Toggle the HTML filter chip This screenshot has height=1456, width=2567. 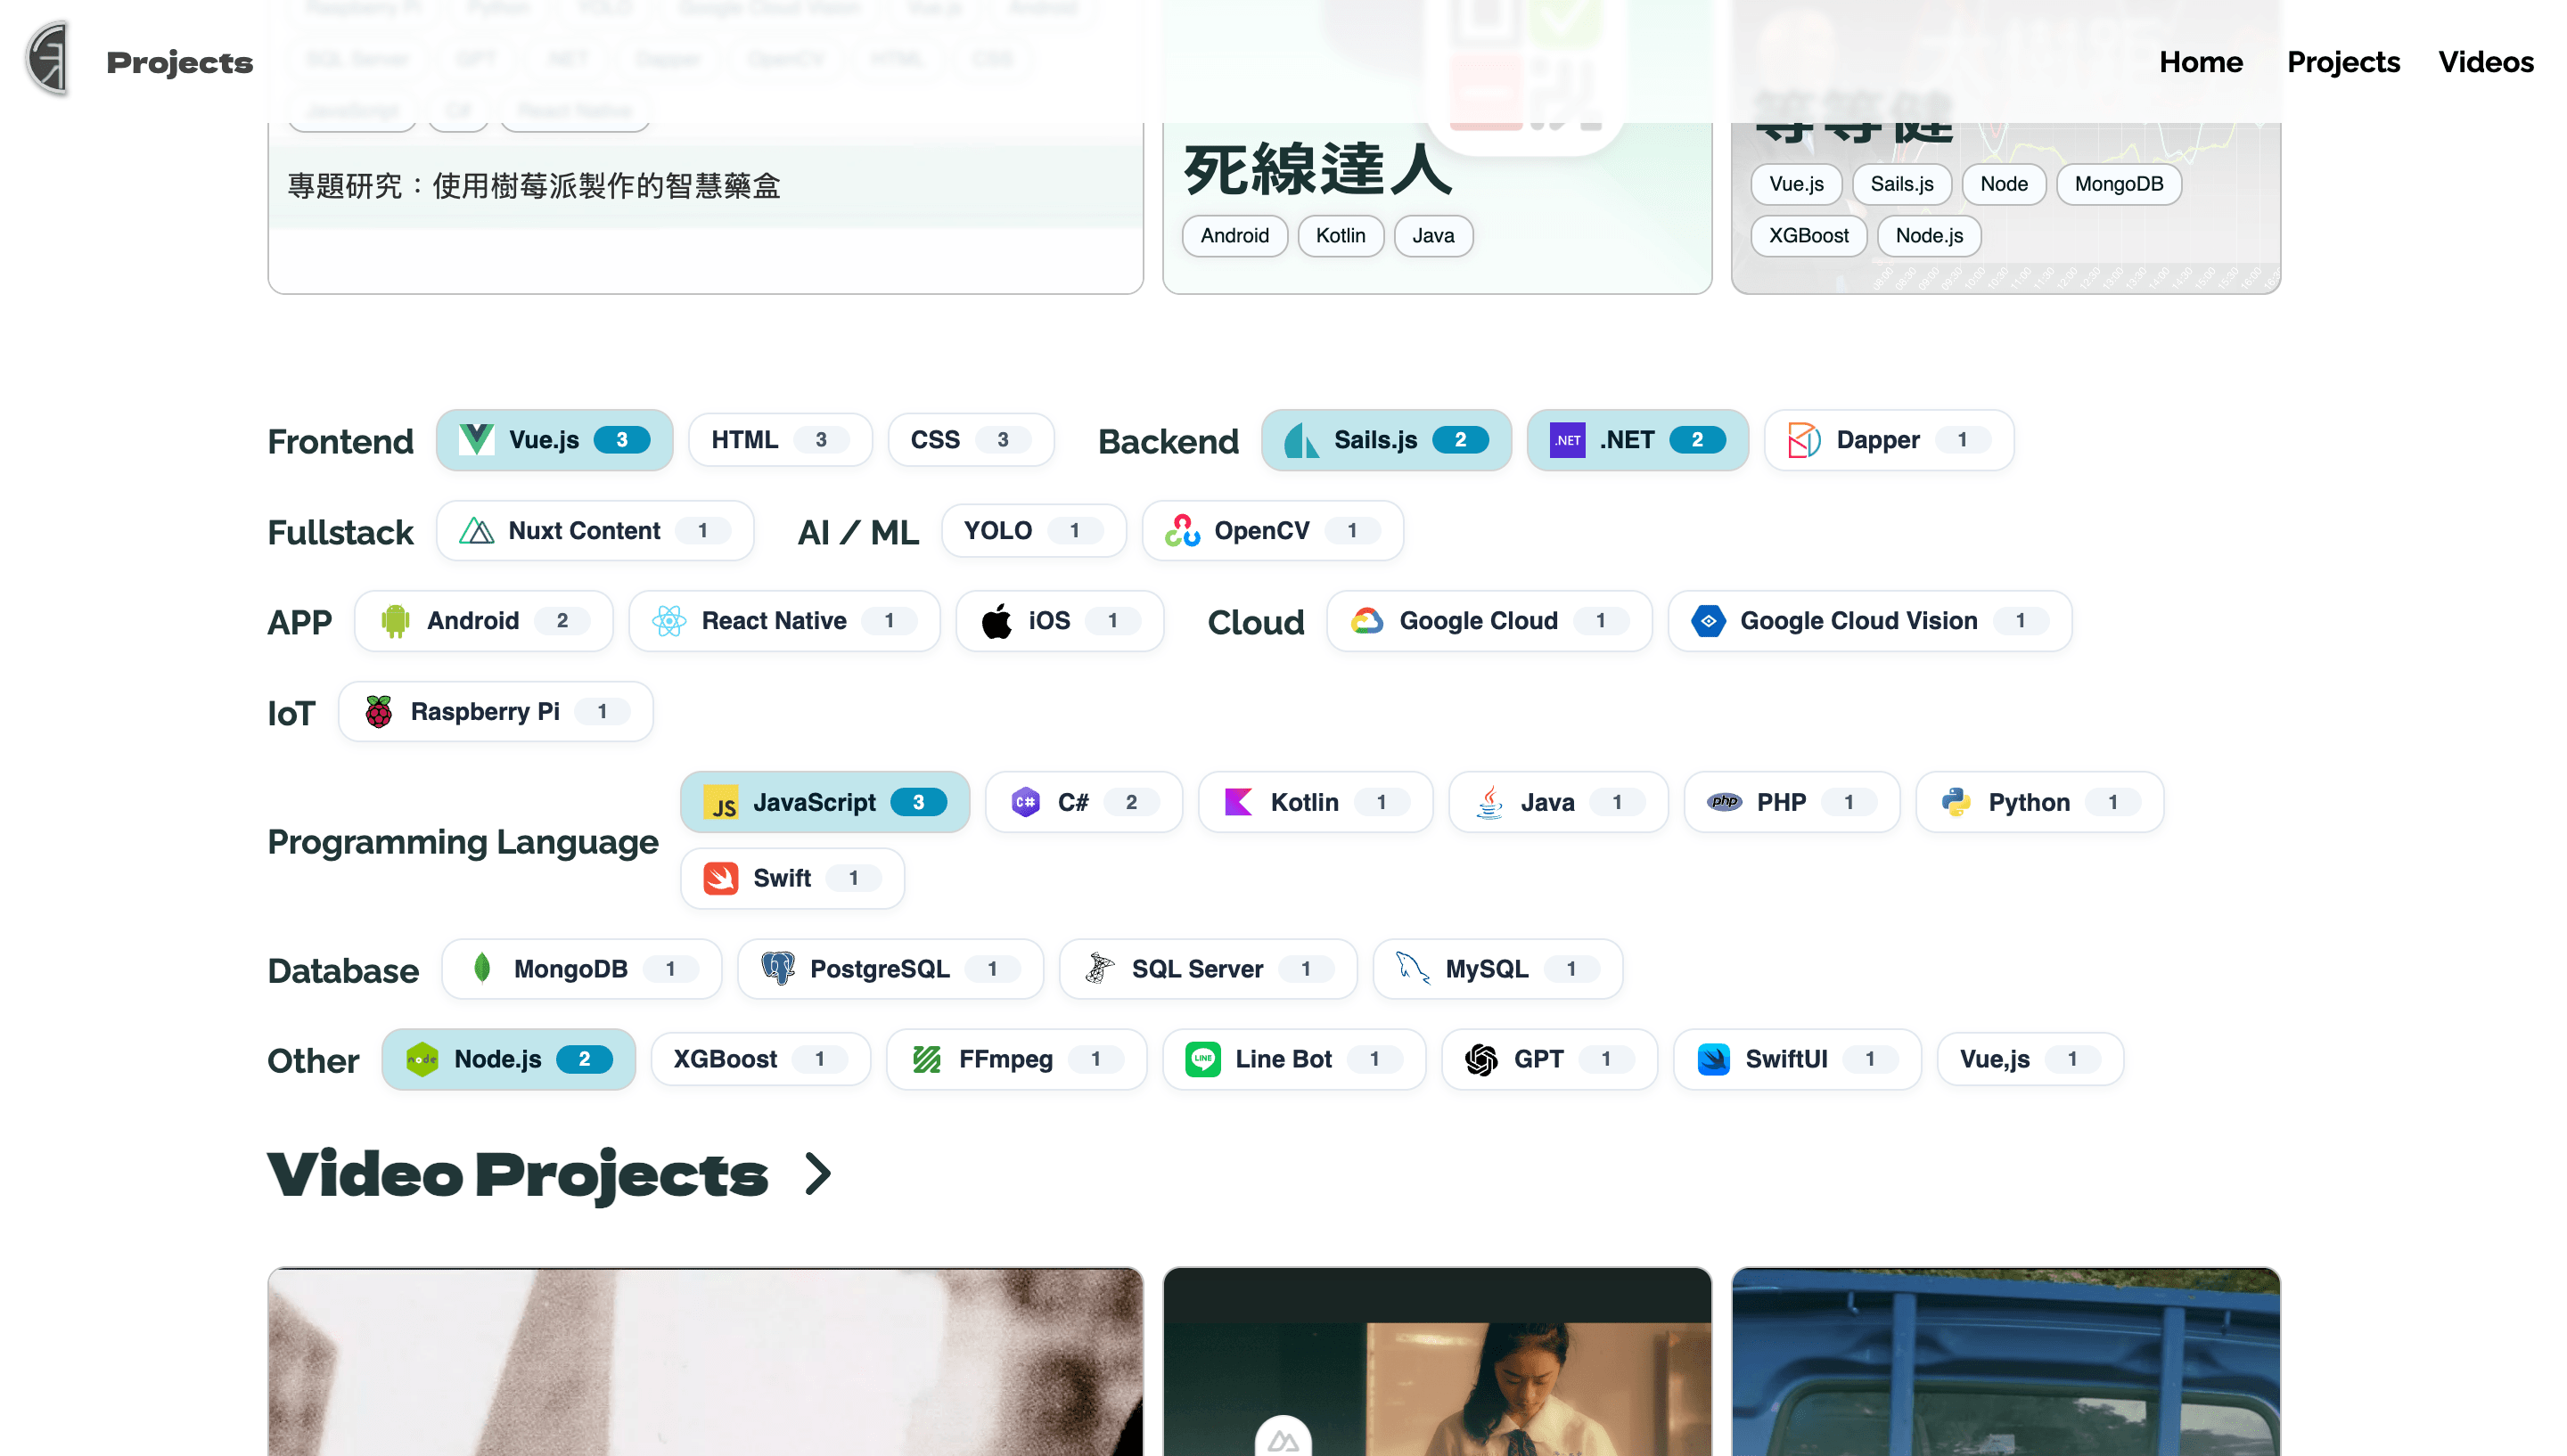(780, 440)
